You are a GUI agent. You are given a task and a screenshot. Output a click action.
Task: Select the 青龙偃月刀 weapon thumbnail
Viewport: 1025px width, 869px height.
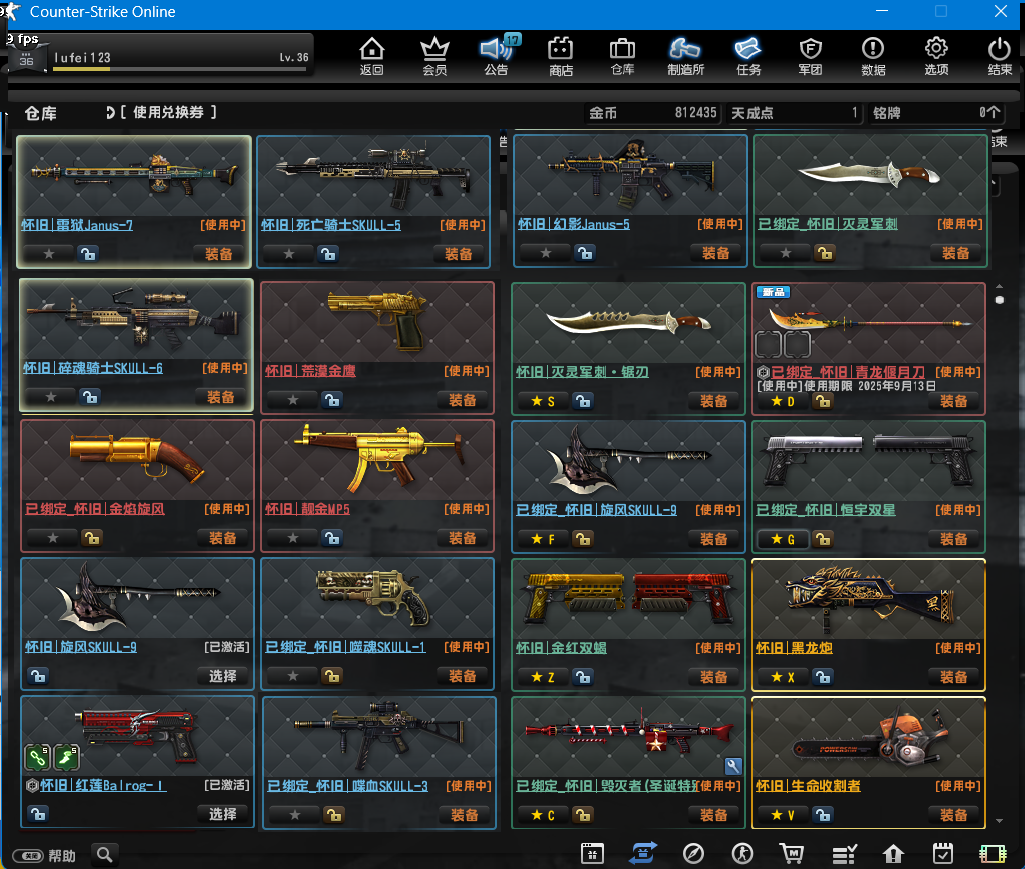click(868, 322)
